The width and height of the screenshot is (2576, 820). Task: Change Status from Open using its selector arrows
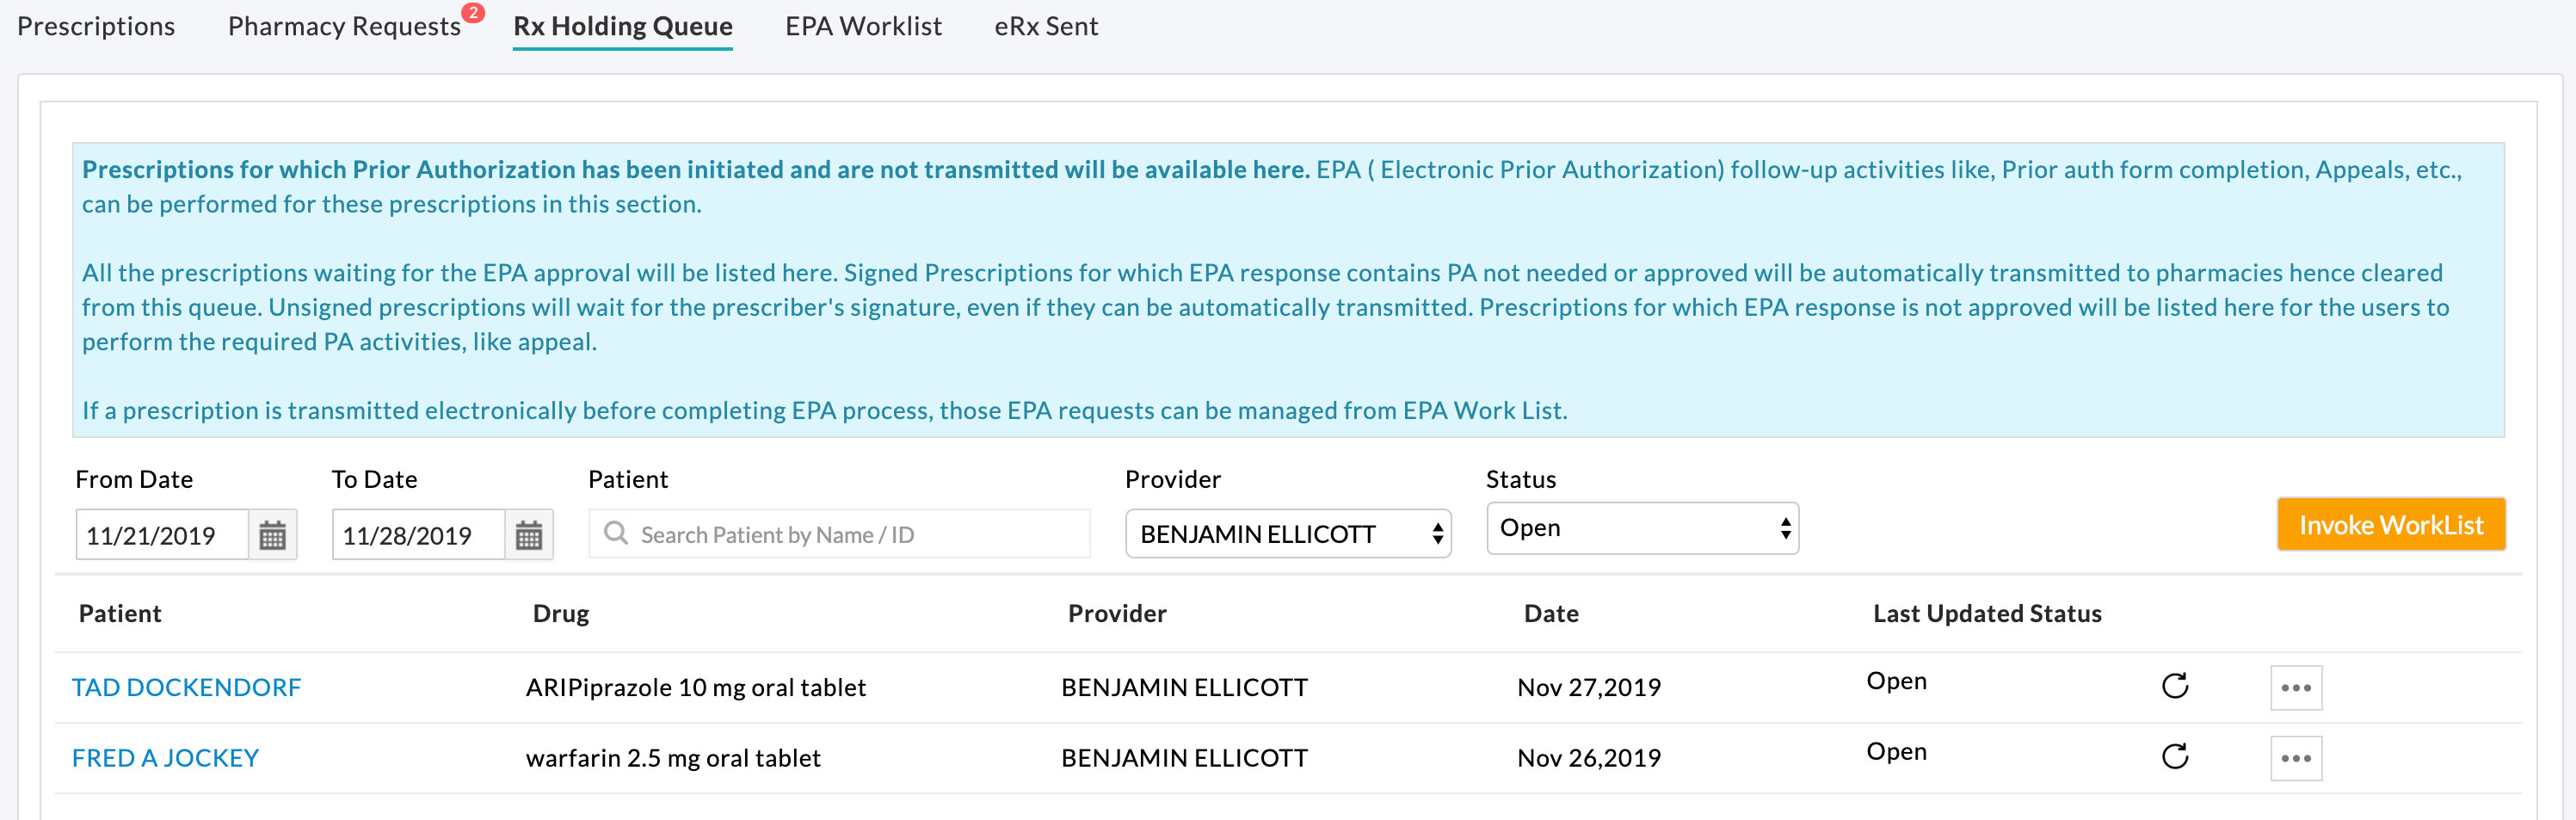tap(1786, 528)
